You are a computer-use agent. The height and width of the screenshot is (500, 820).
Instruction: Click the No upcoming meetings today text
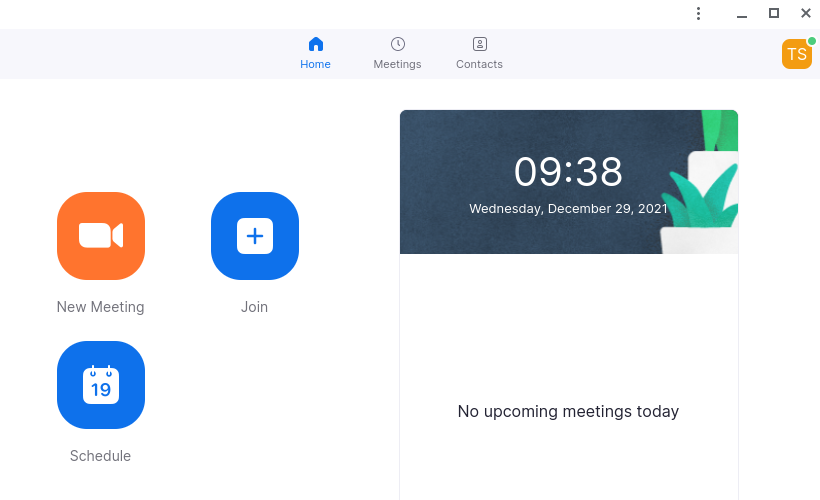click(x=568, y=412)
